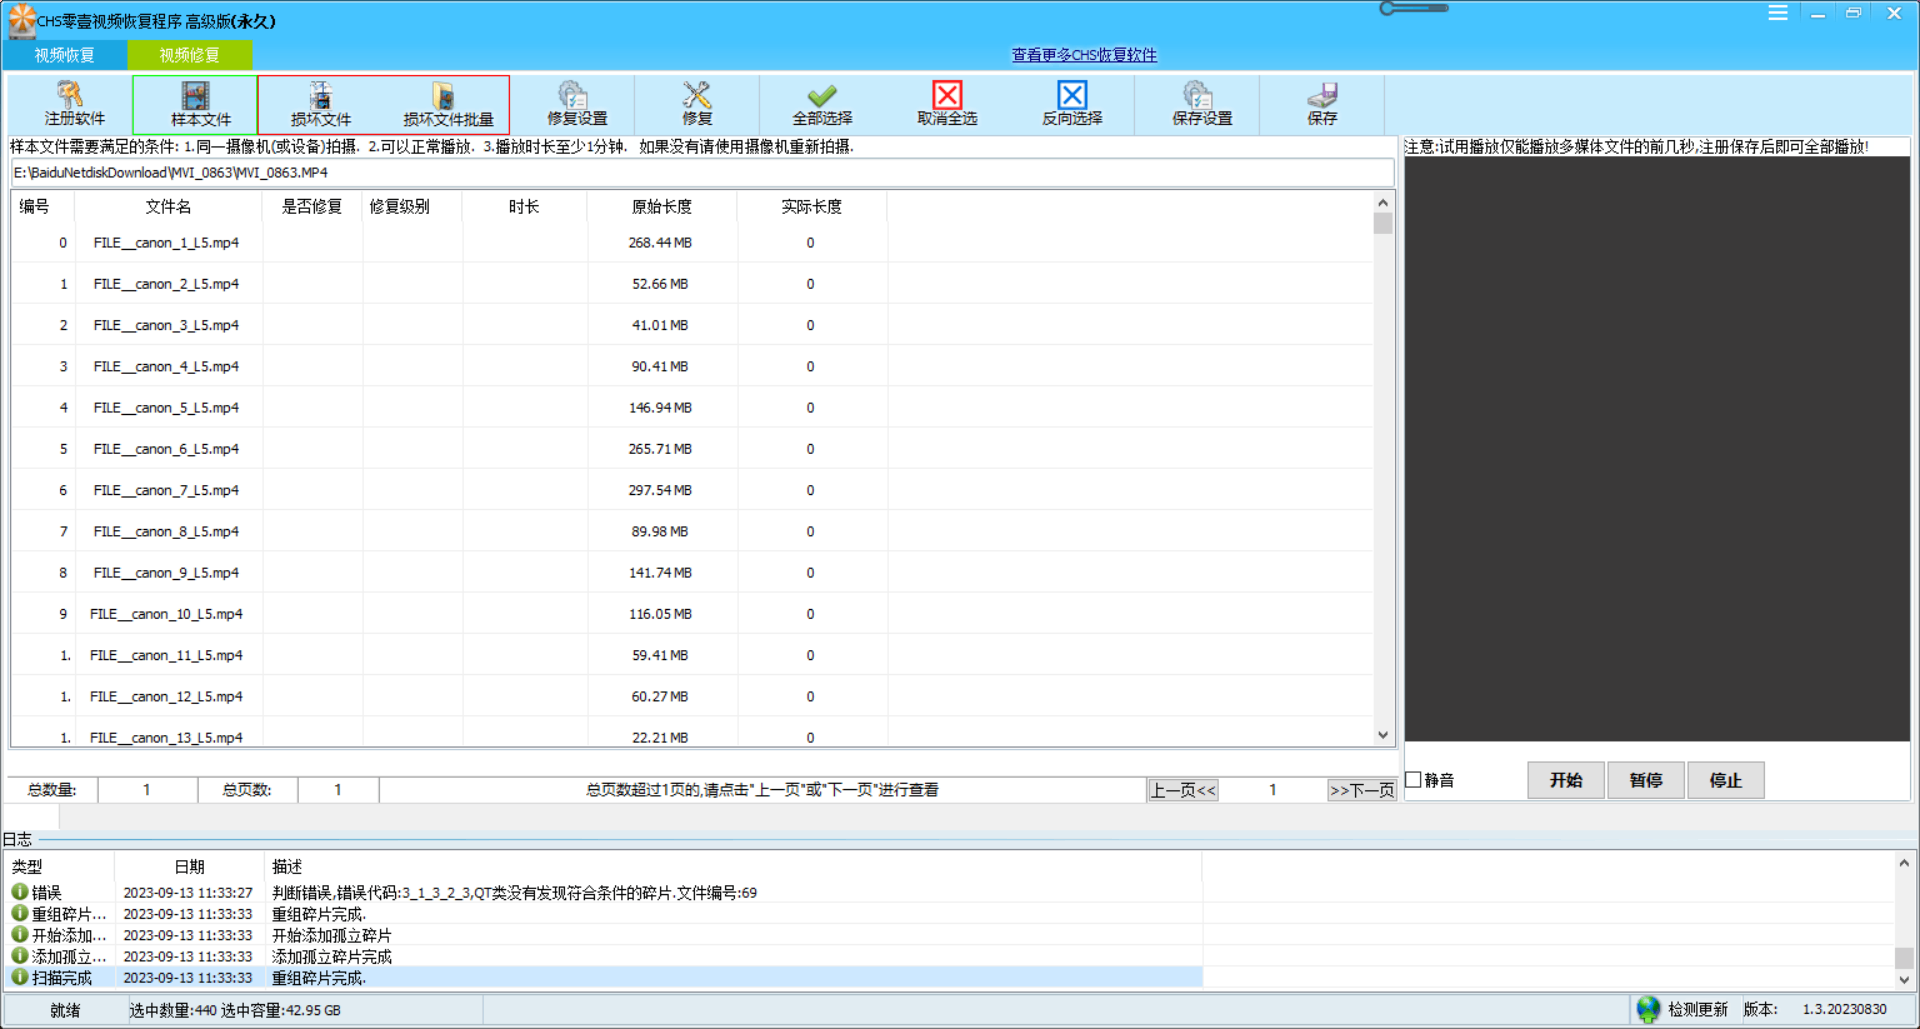Click the 扫描完成 log entry icon

(x=19, y=977)
